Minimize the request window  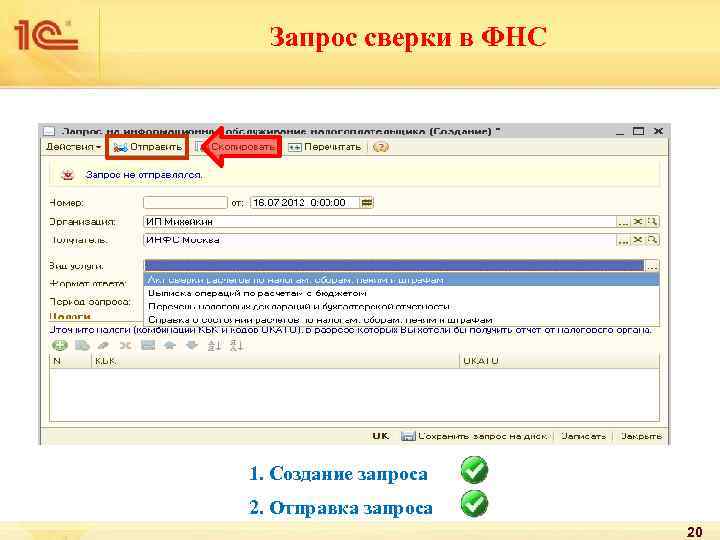click(x=620, y=131)
